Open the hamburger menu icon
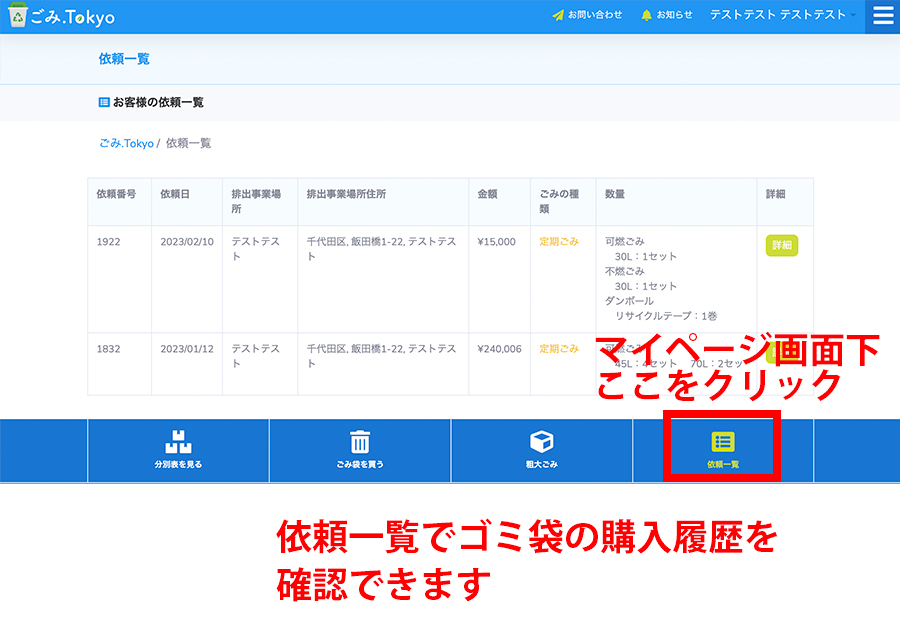900x630 pixels. pos(881,16)
